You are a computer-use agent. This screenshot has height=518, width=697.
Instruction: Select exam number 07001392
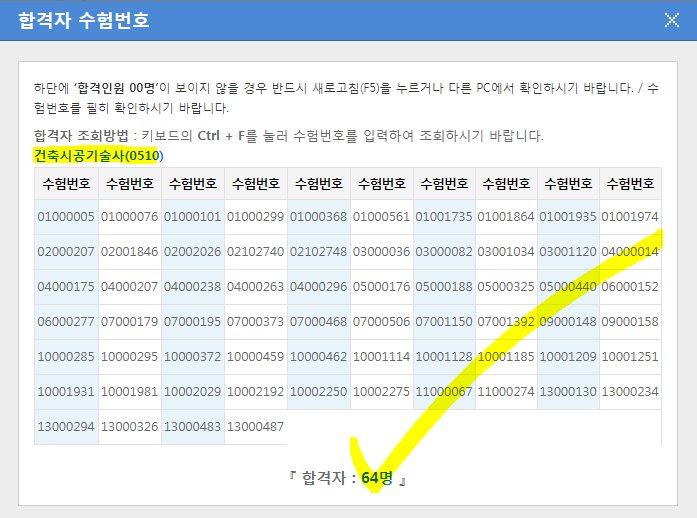pyautogui.click(x=506, y=321)
